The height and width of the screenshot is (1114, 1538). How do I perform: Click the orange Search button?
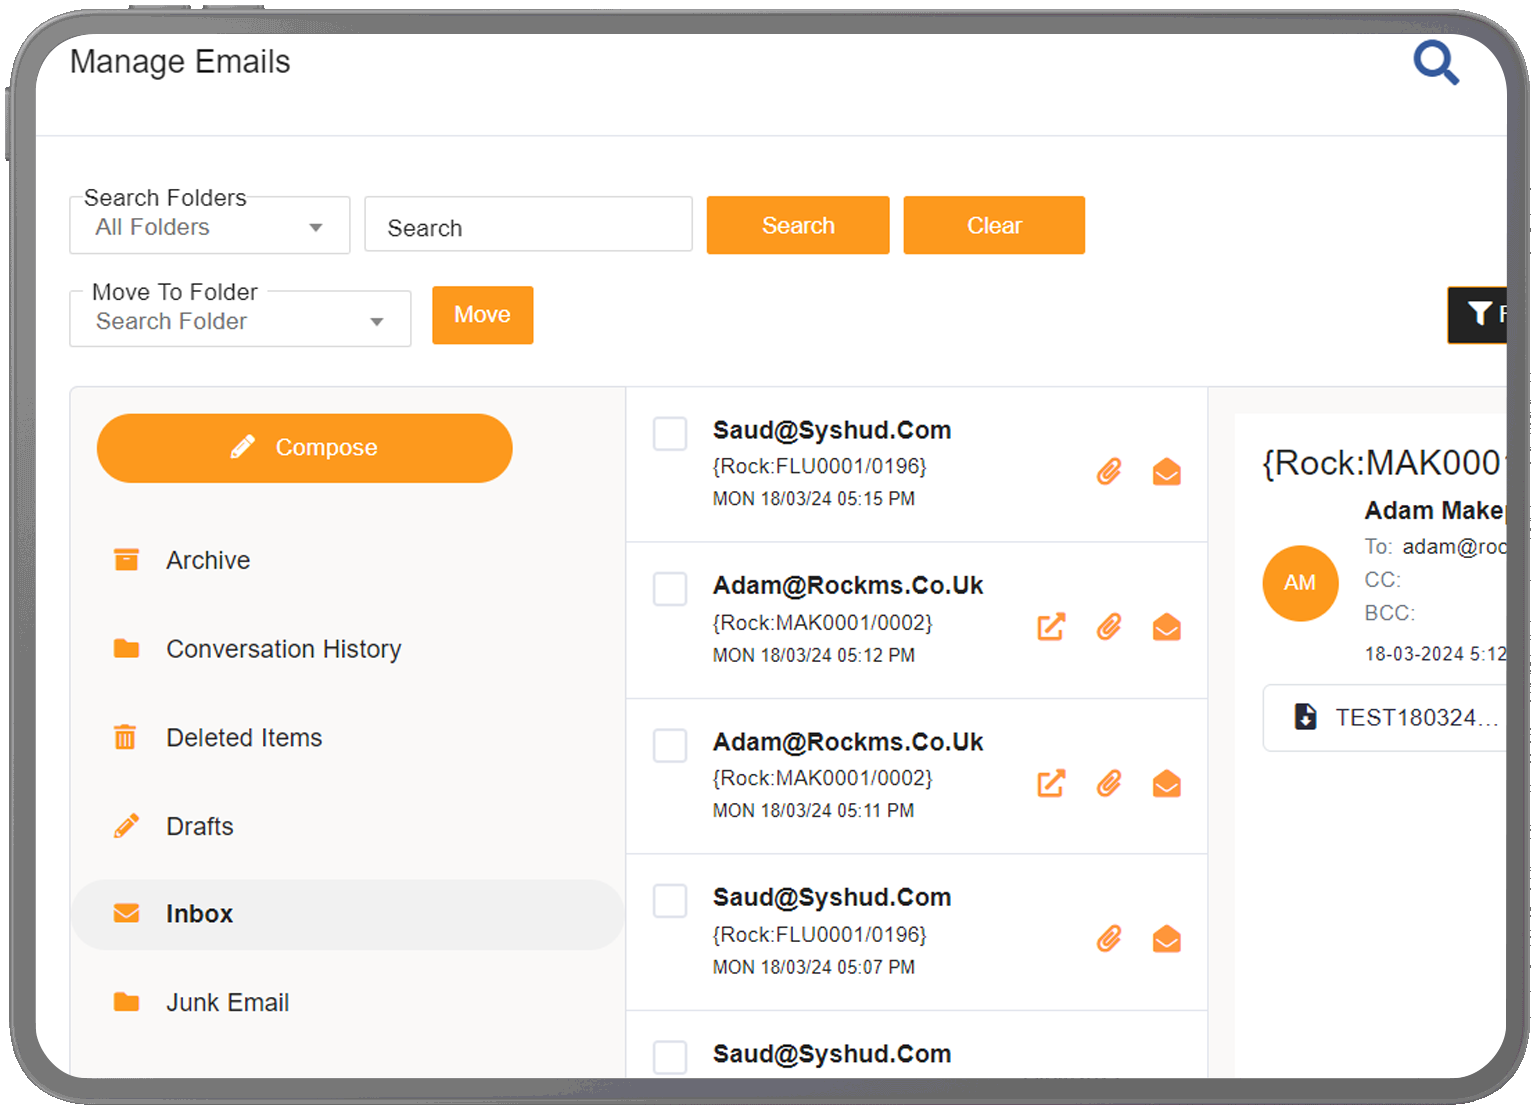pos(798,225)
